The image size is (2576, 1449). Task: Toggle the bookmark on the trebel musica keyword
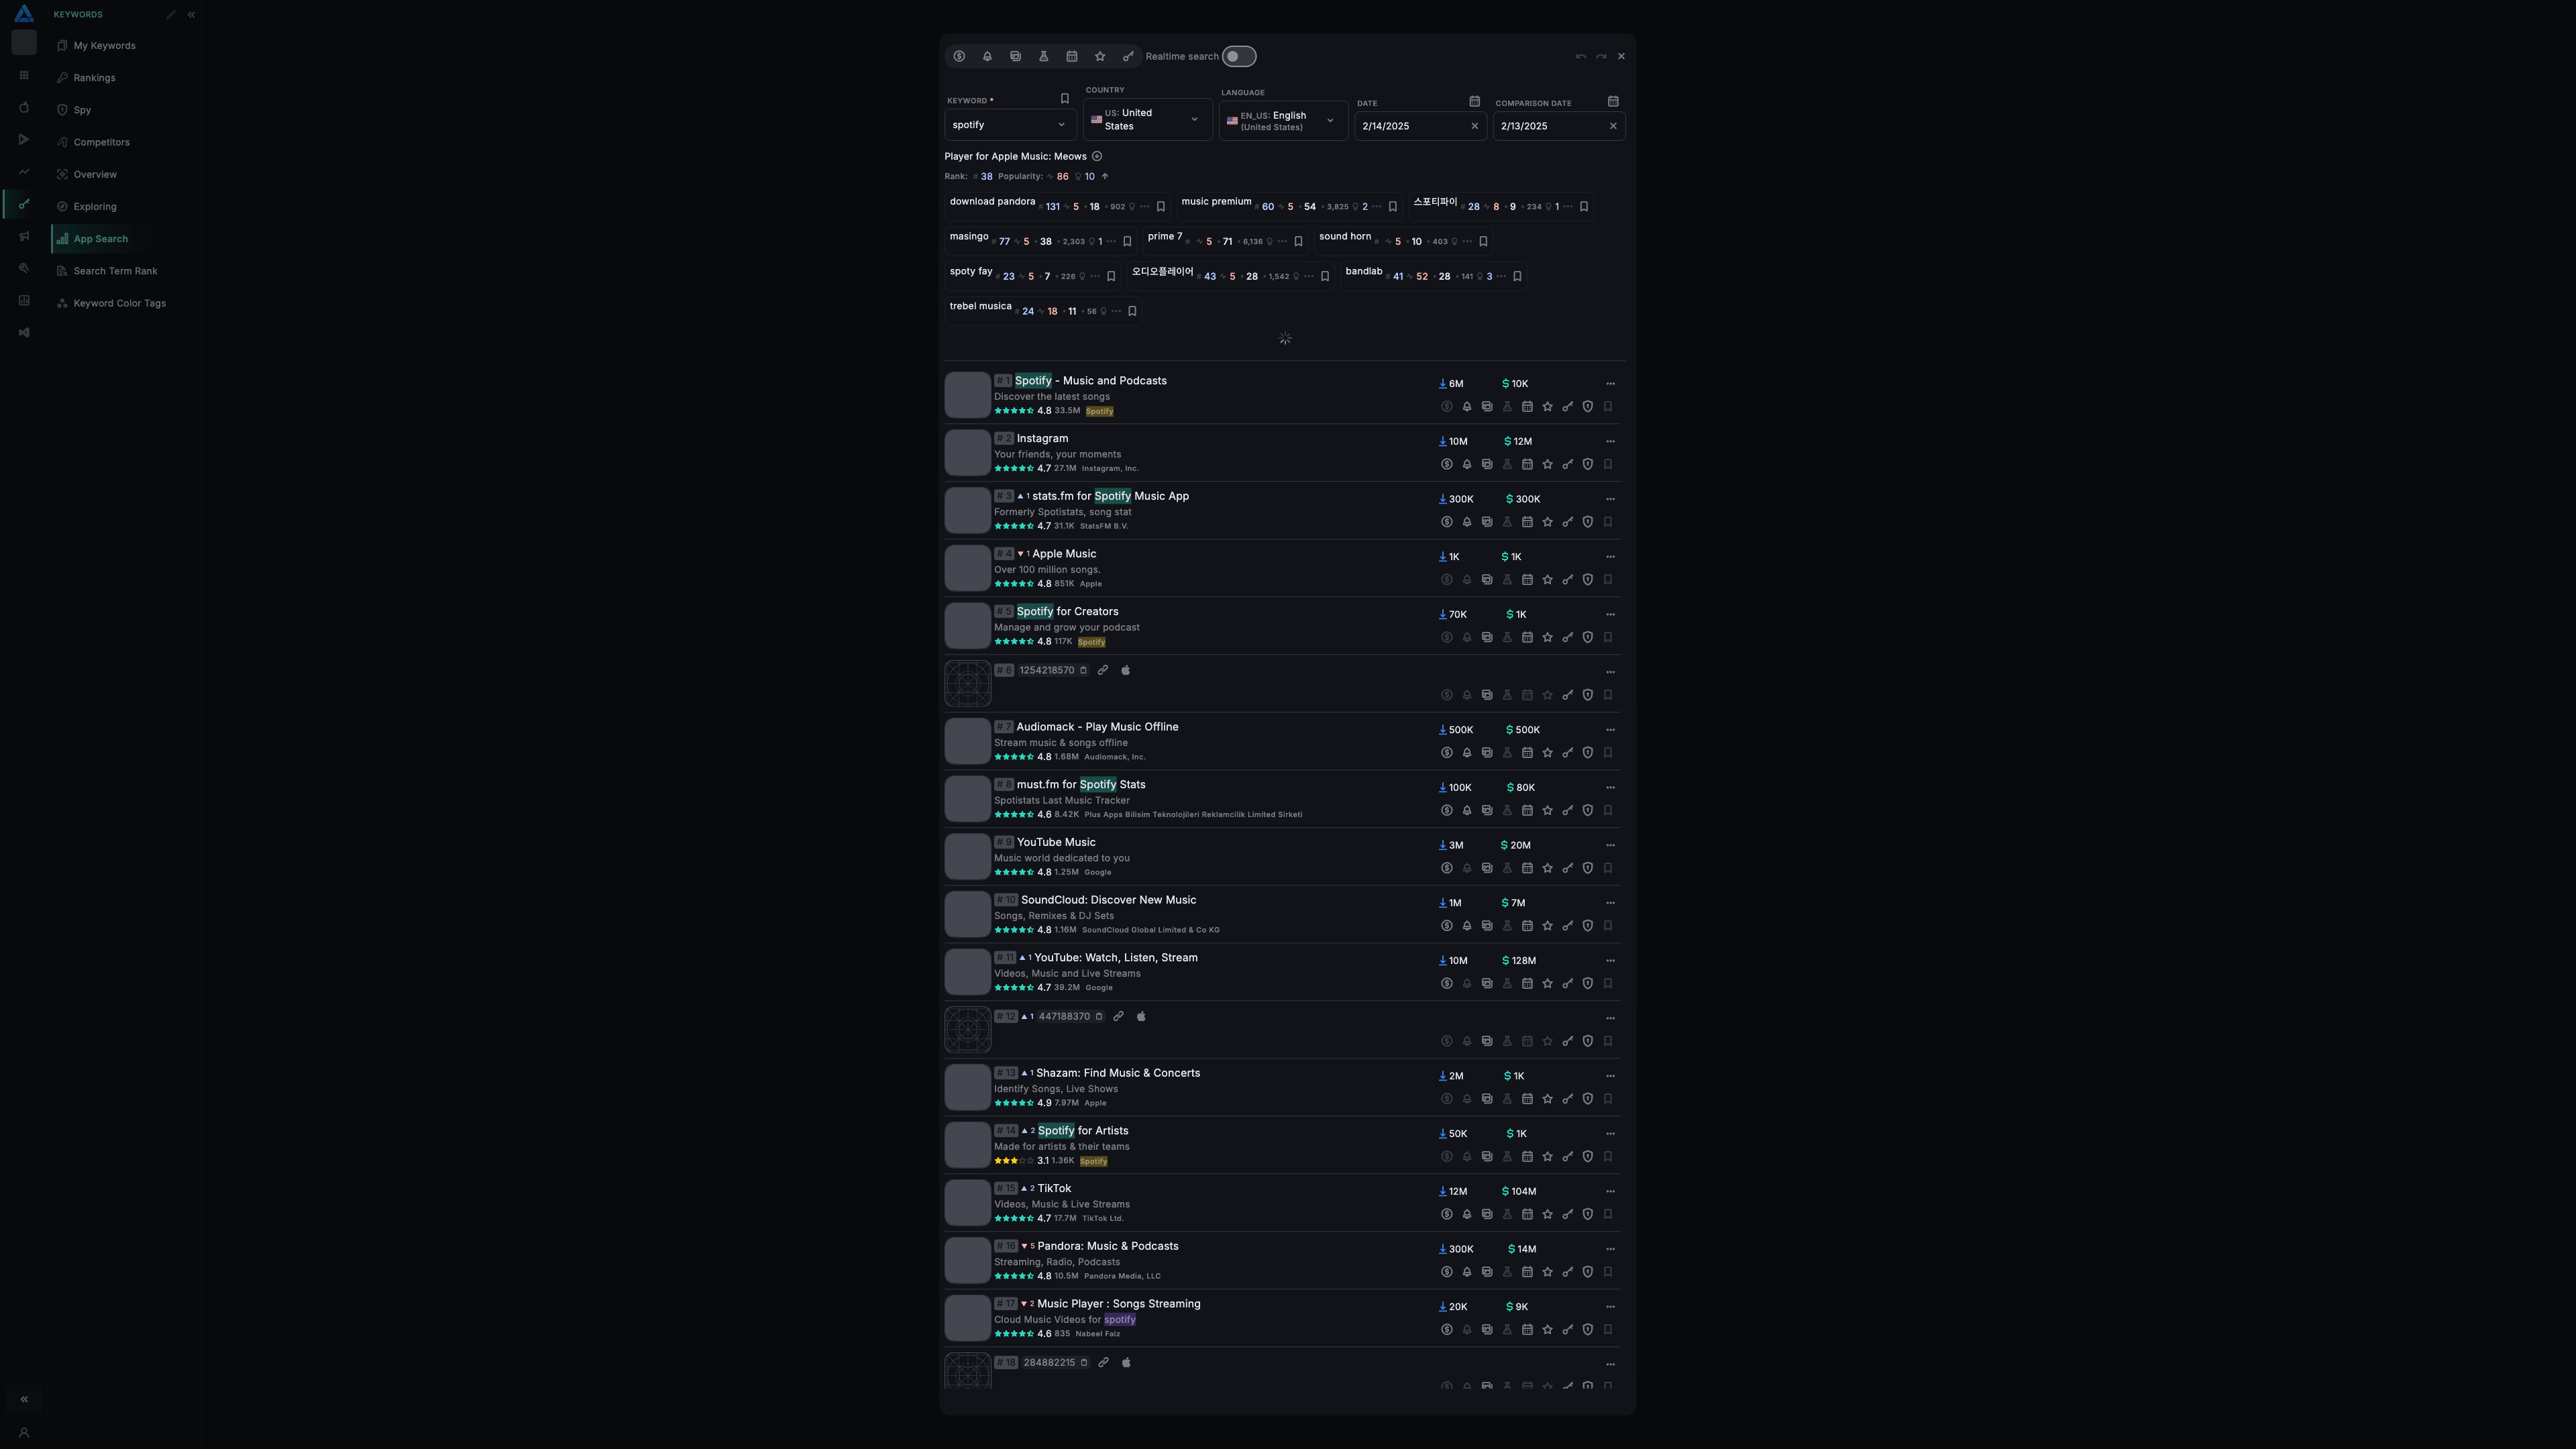pos(1132,312)
